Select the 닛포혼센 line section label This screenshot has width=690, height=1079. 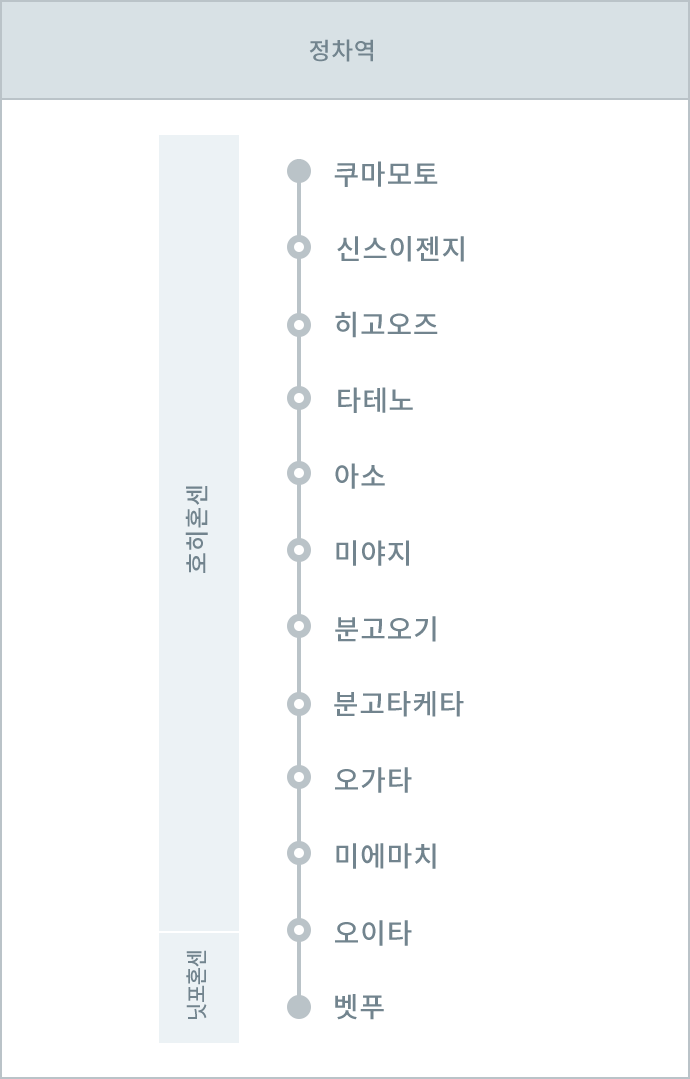tap(198, 986)
